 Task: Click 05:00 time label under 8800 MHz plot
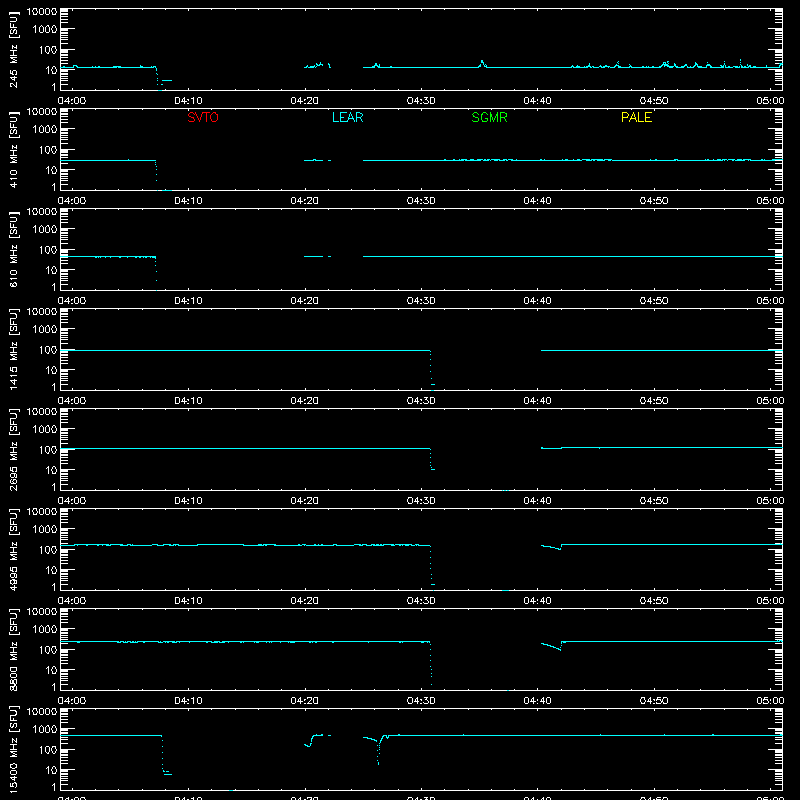(x=770, y=701)
